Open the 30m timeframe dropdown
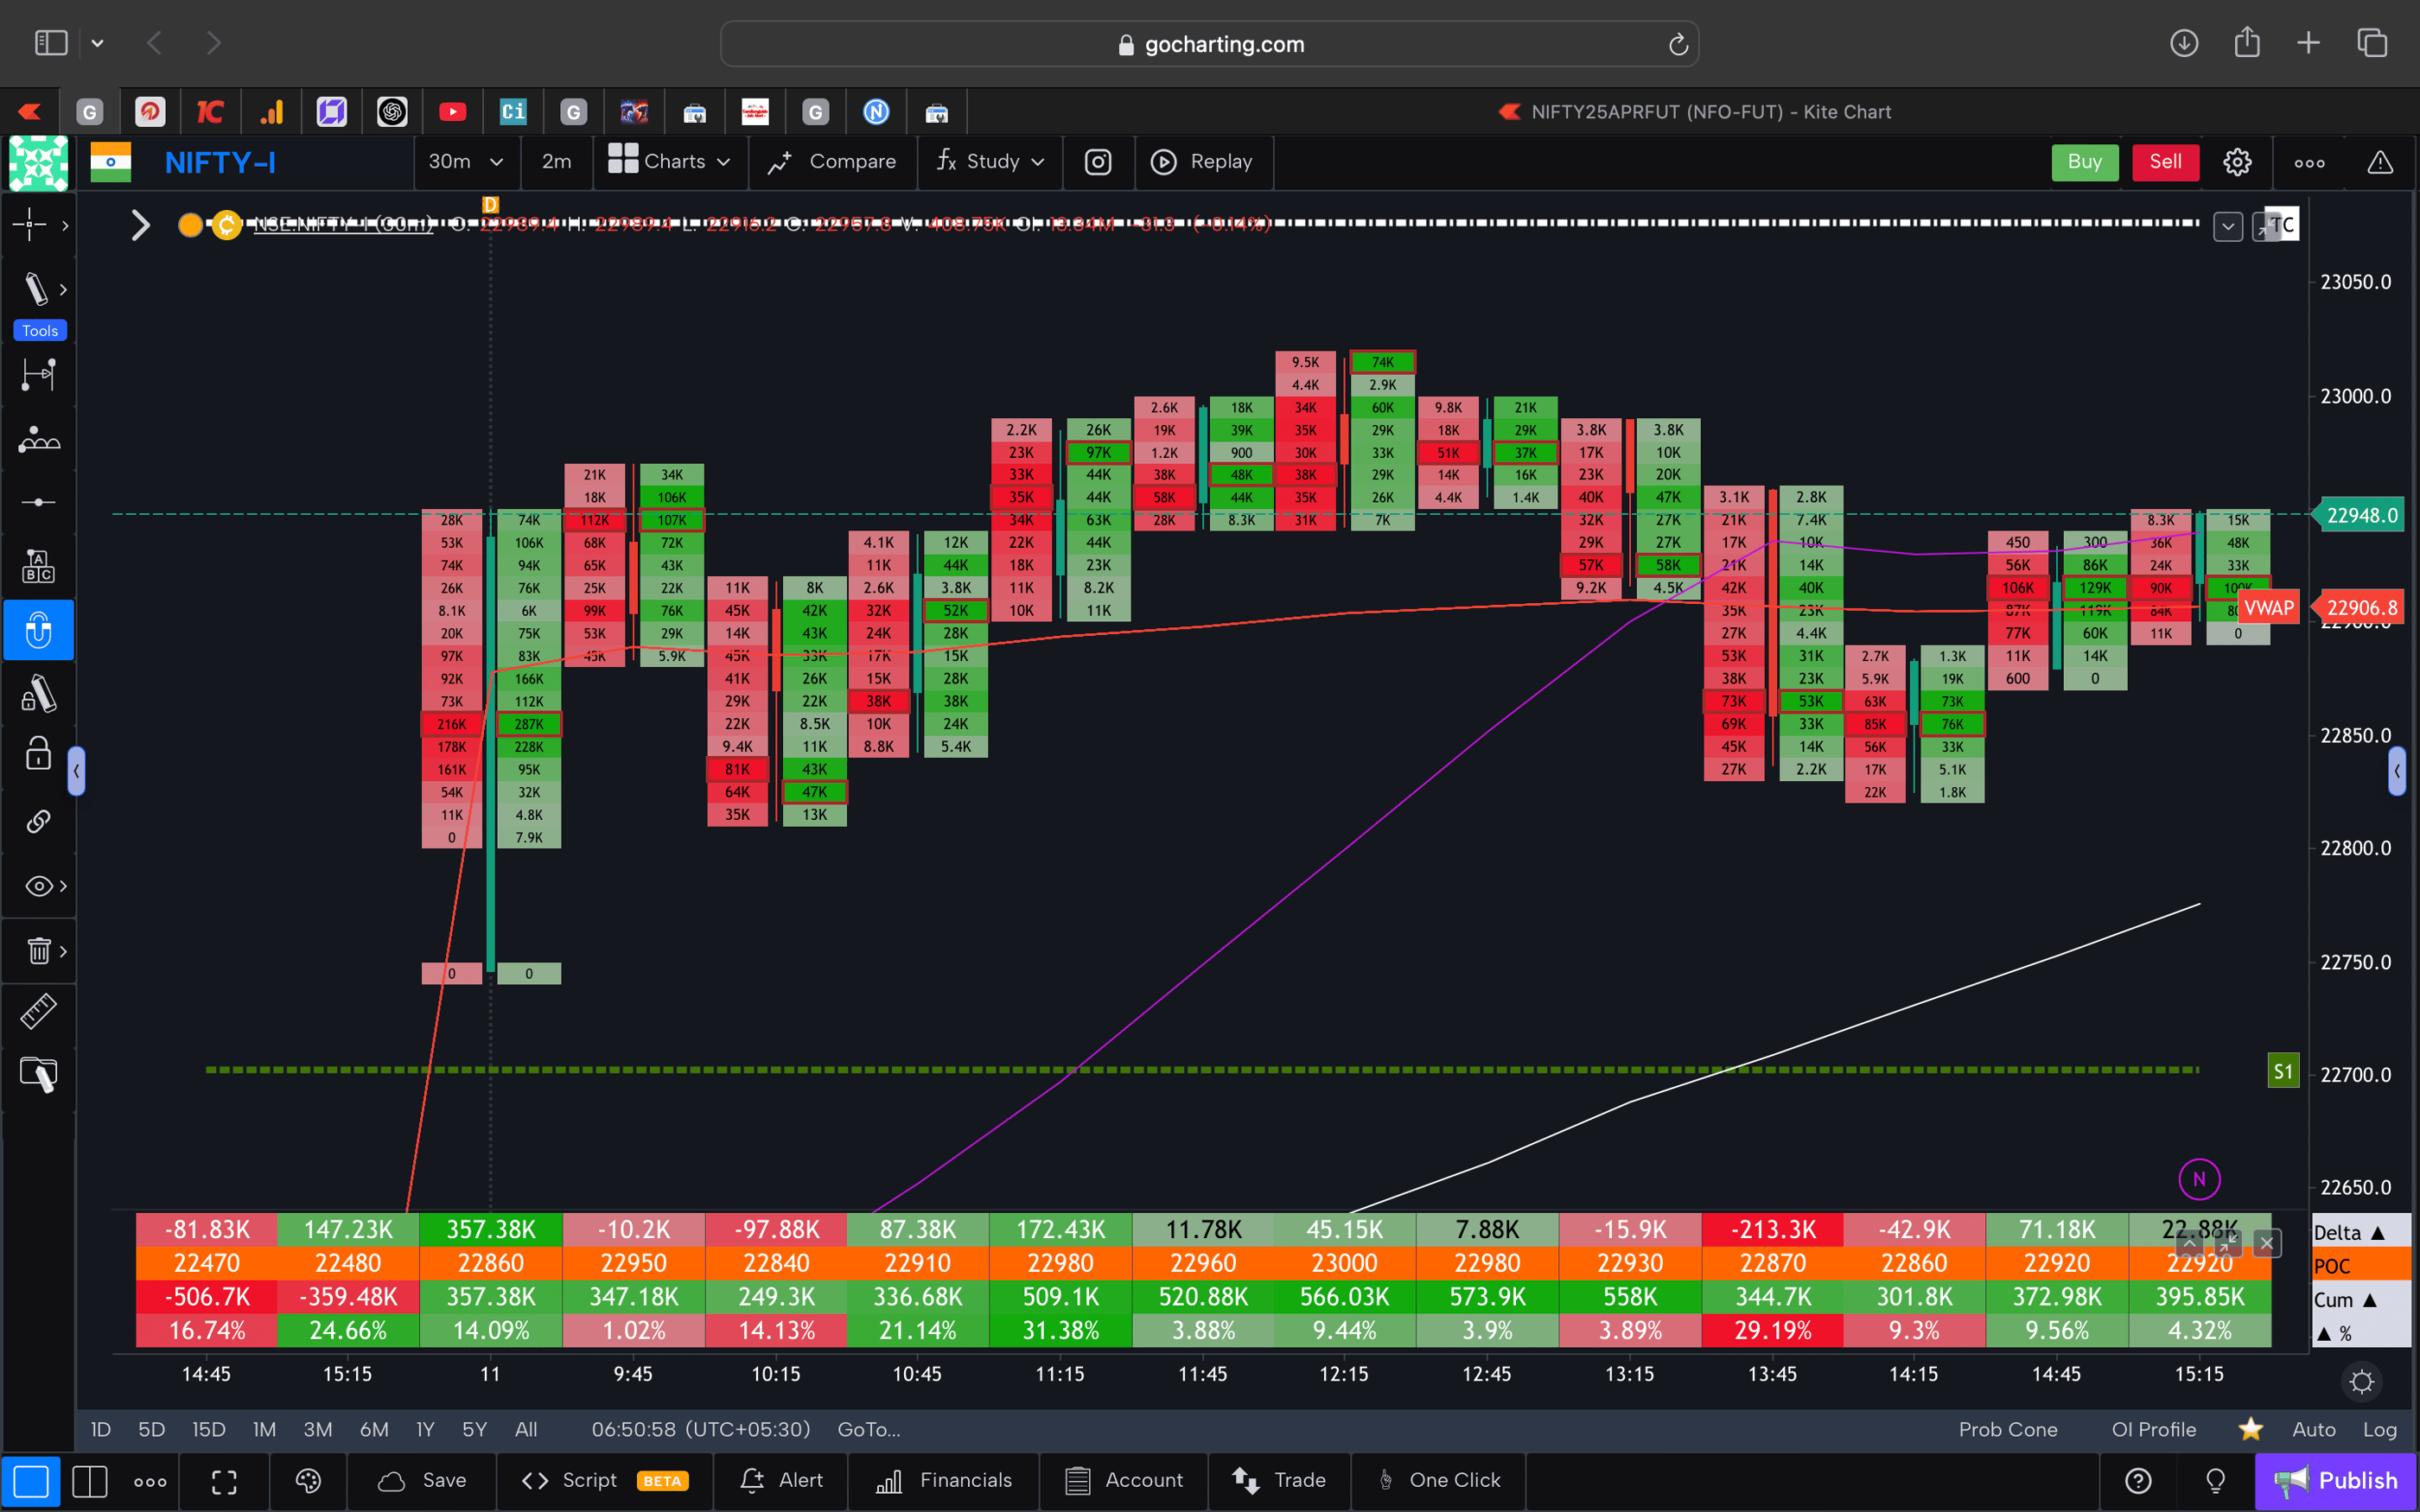 pyautogui.click(x=466, y=161)
